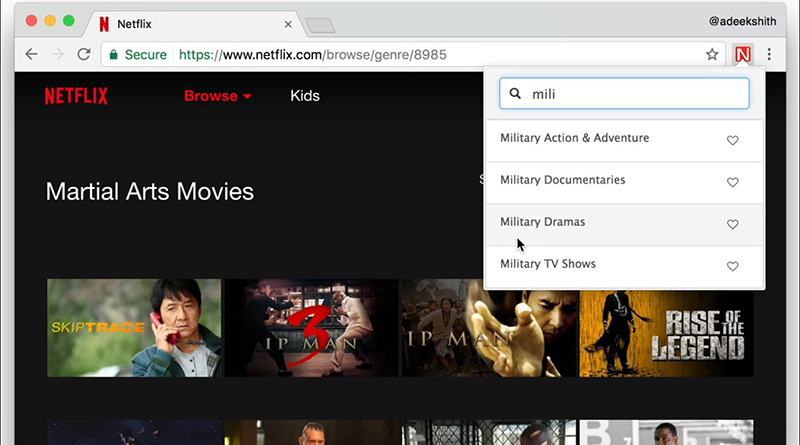Click the search magnifier icon in popup
Image resolution: width=800 pixels, height=445 pixels.
516,94
